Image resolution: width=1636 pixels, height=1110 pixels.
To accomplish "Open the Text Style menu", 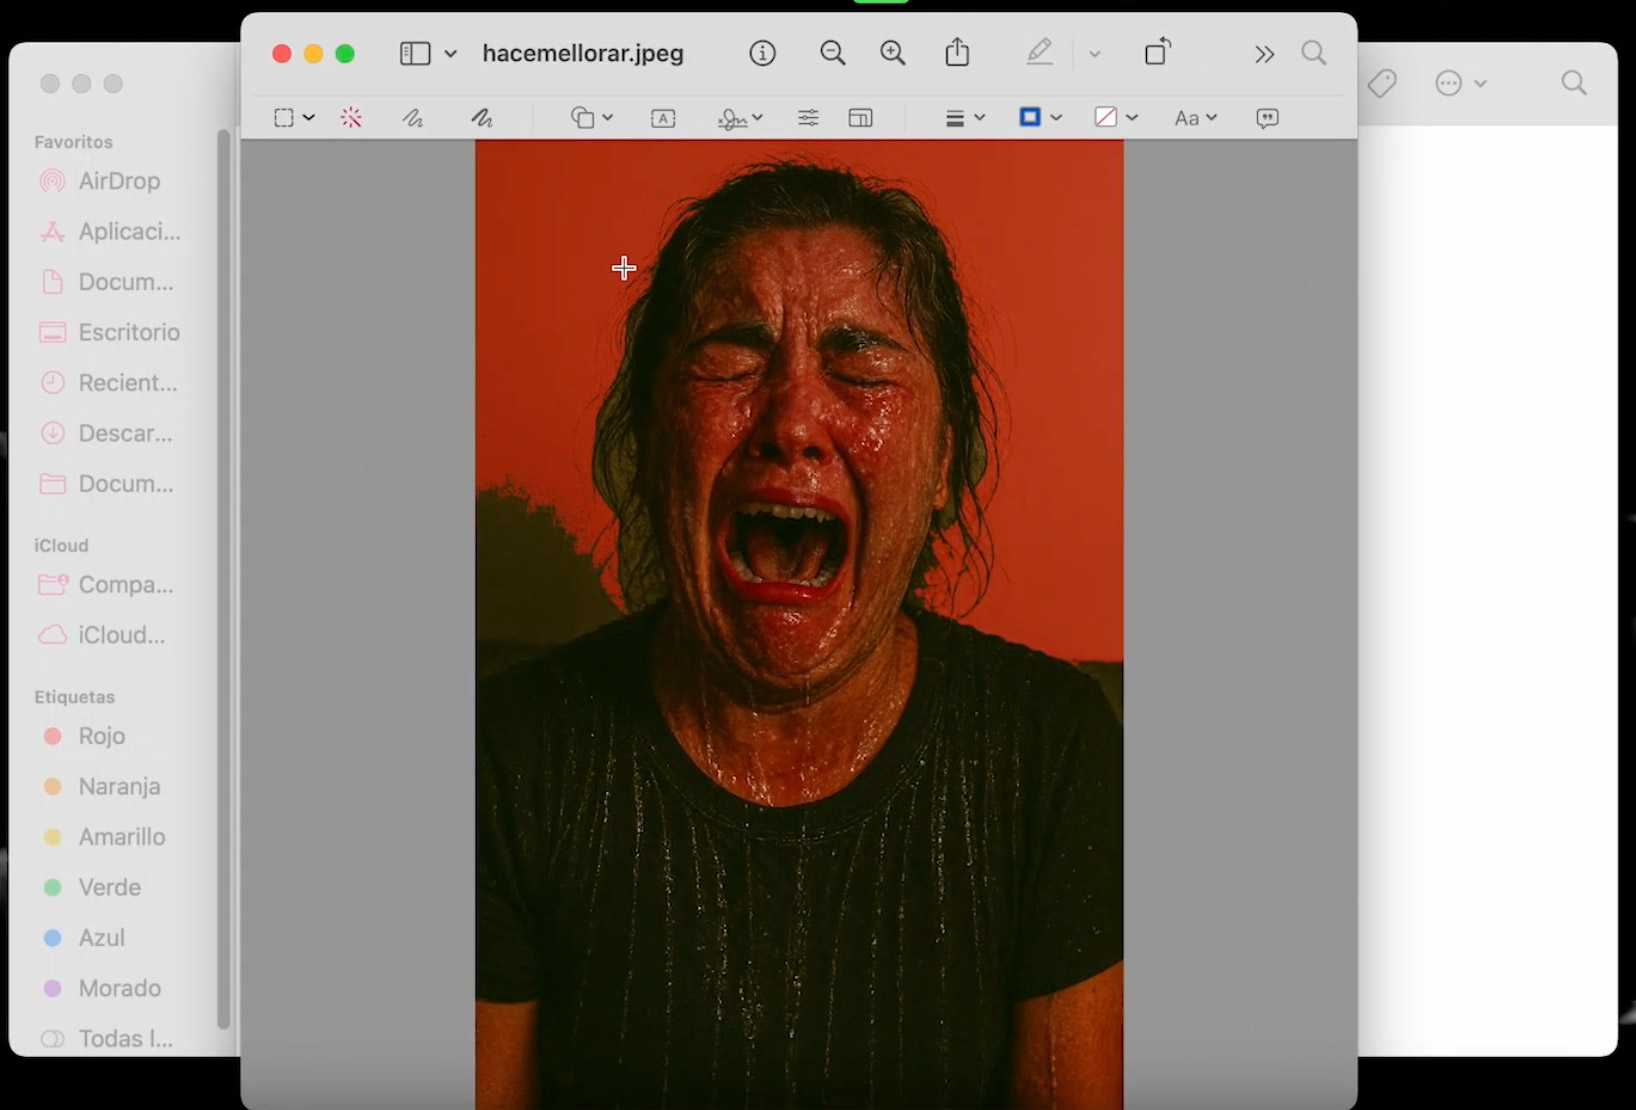I will (1195, 118).
